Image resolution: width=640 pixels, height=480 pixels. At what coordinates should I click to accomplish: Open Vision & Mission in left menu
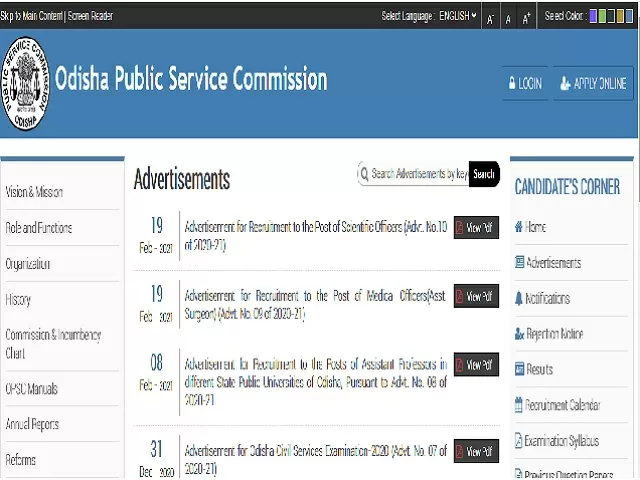point(34,191)
